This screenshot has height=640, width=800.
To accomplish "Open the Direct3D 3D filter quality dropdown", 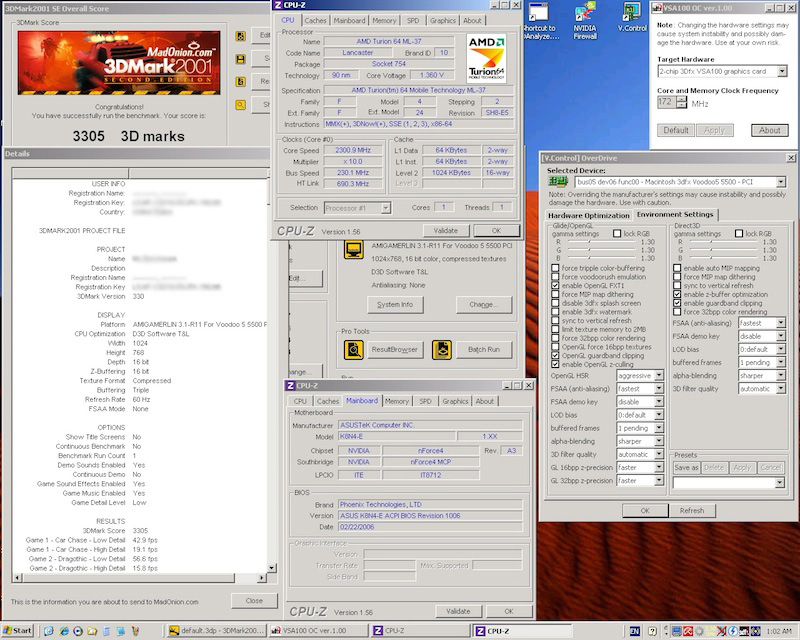I will 781,388.
